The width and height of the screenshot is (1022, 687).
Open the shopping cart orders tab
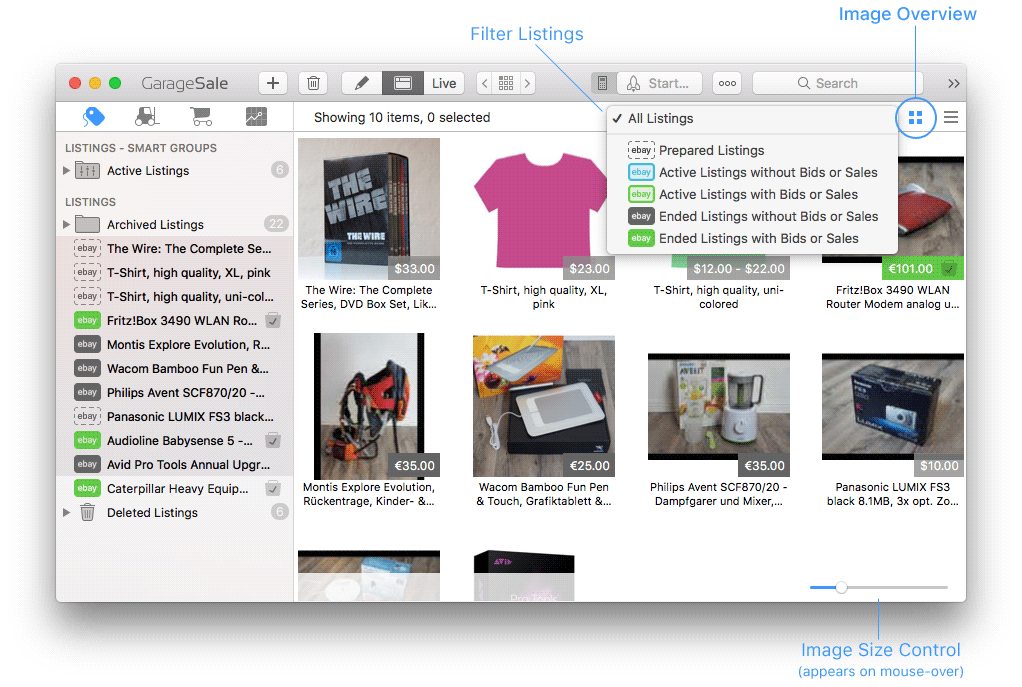coord(201,117)
